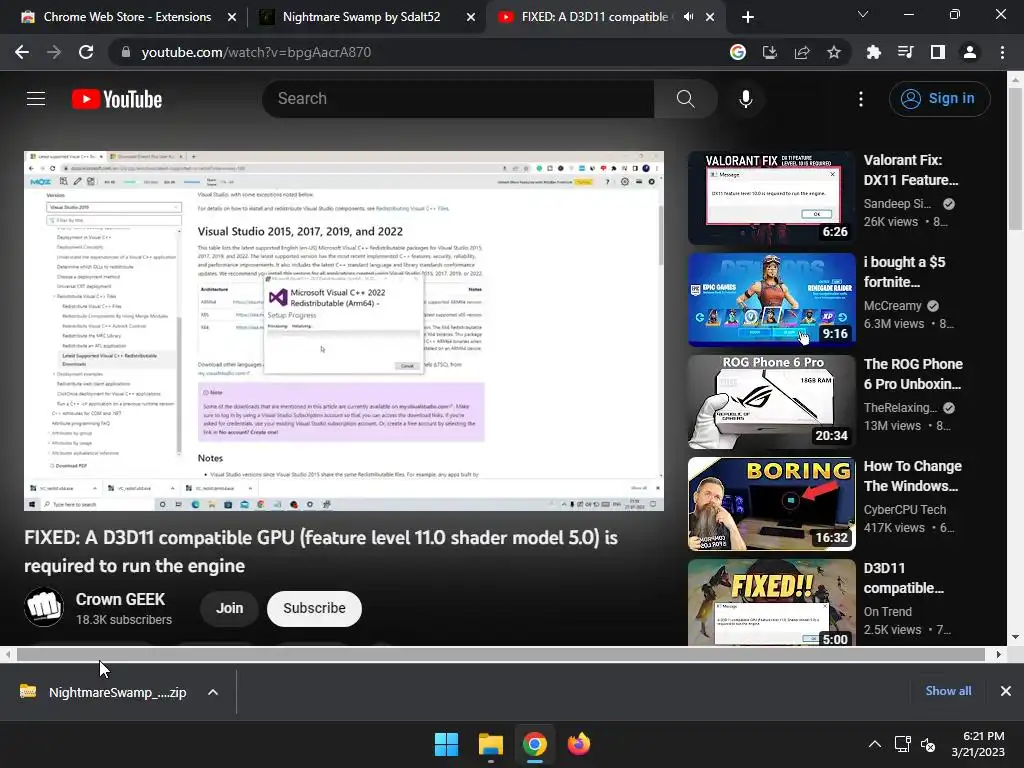1024x768 pixels.
Task: Go to YouTube home via the logo
Action: tap(117, 99)
